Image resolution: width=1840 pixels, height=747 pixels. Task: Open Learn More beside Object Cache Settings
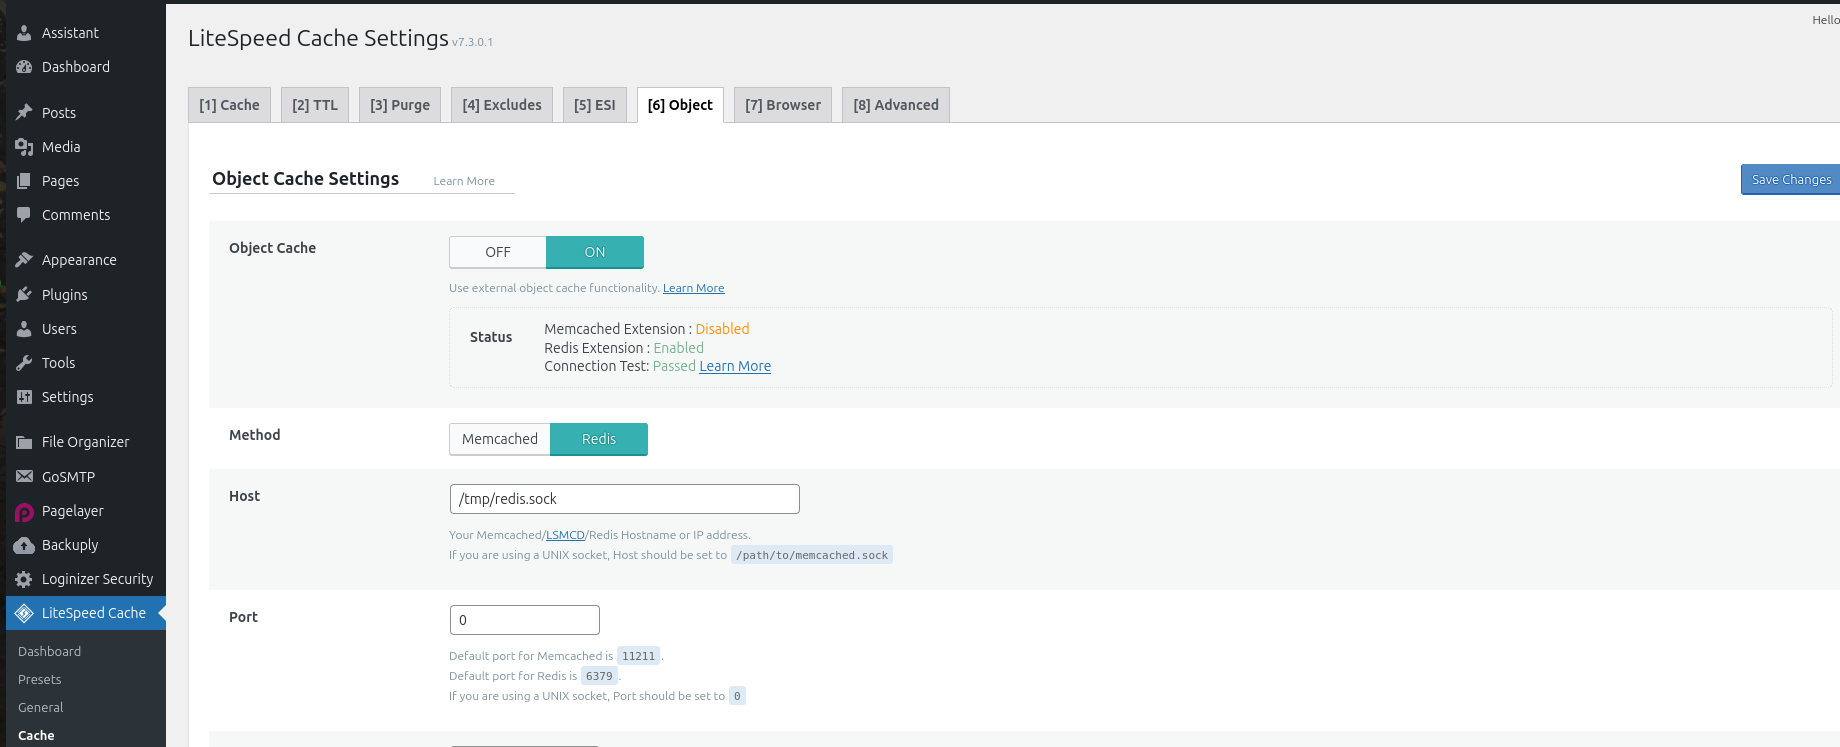tap(464, 181)
